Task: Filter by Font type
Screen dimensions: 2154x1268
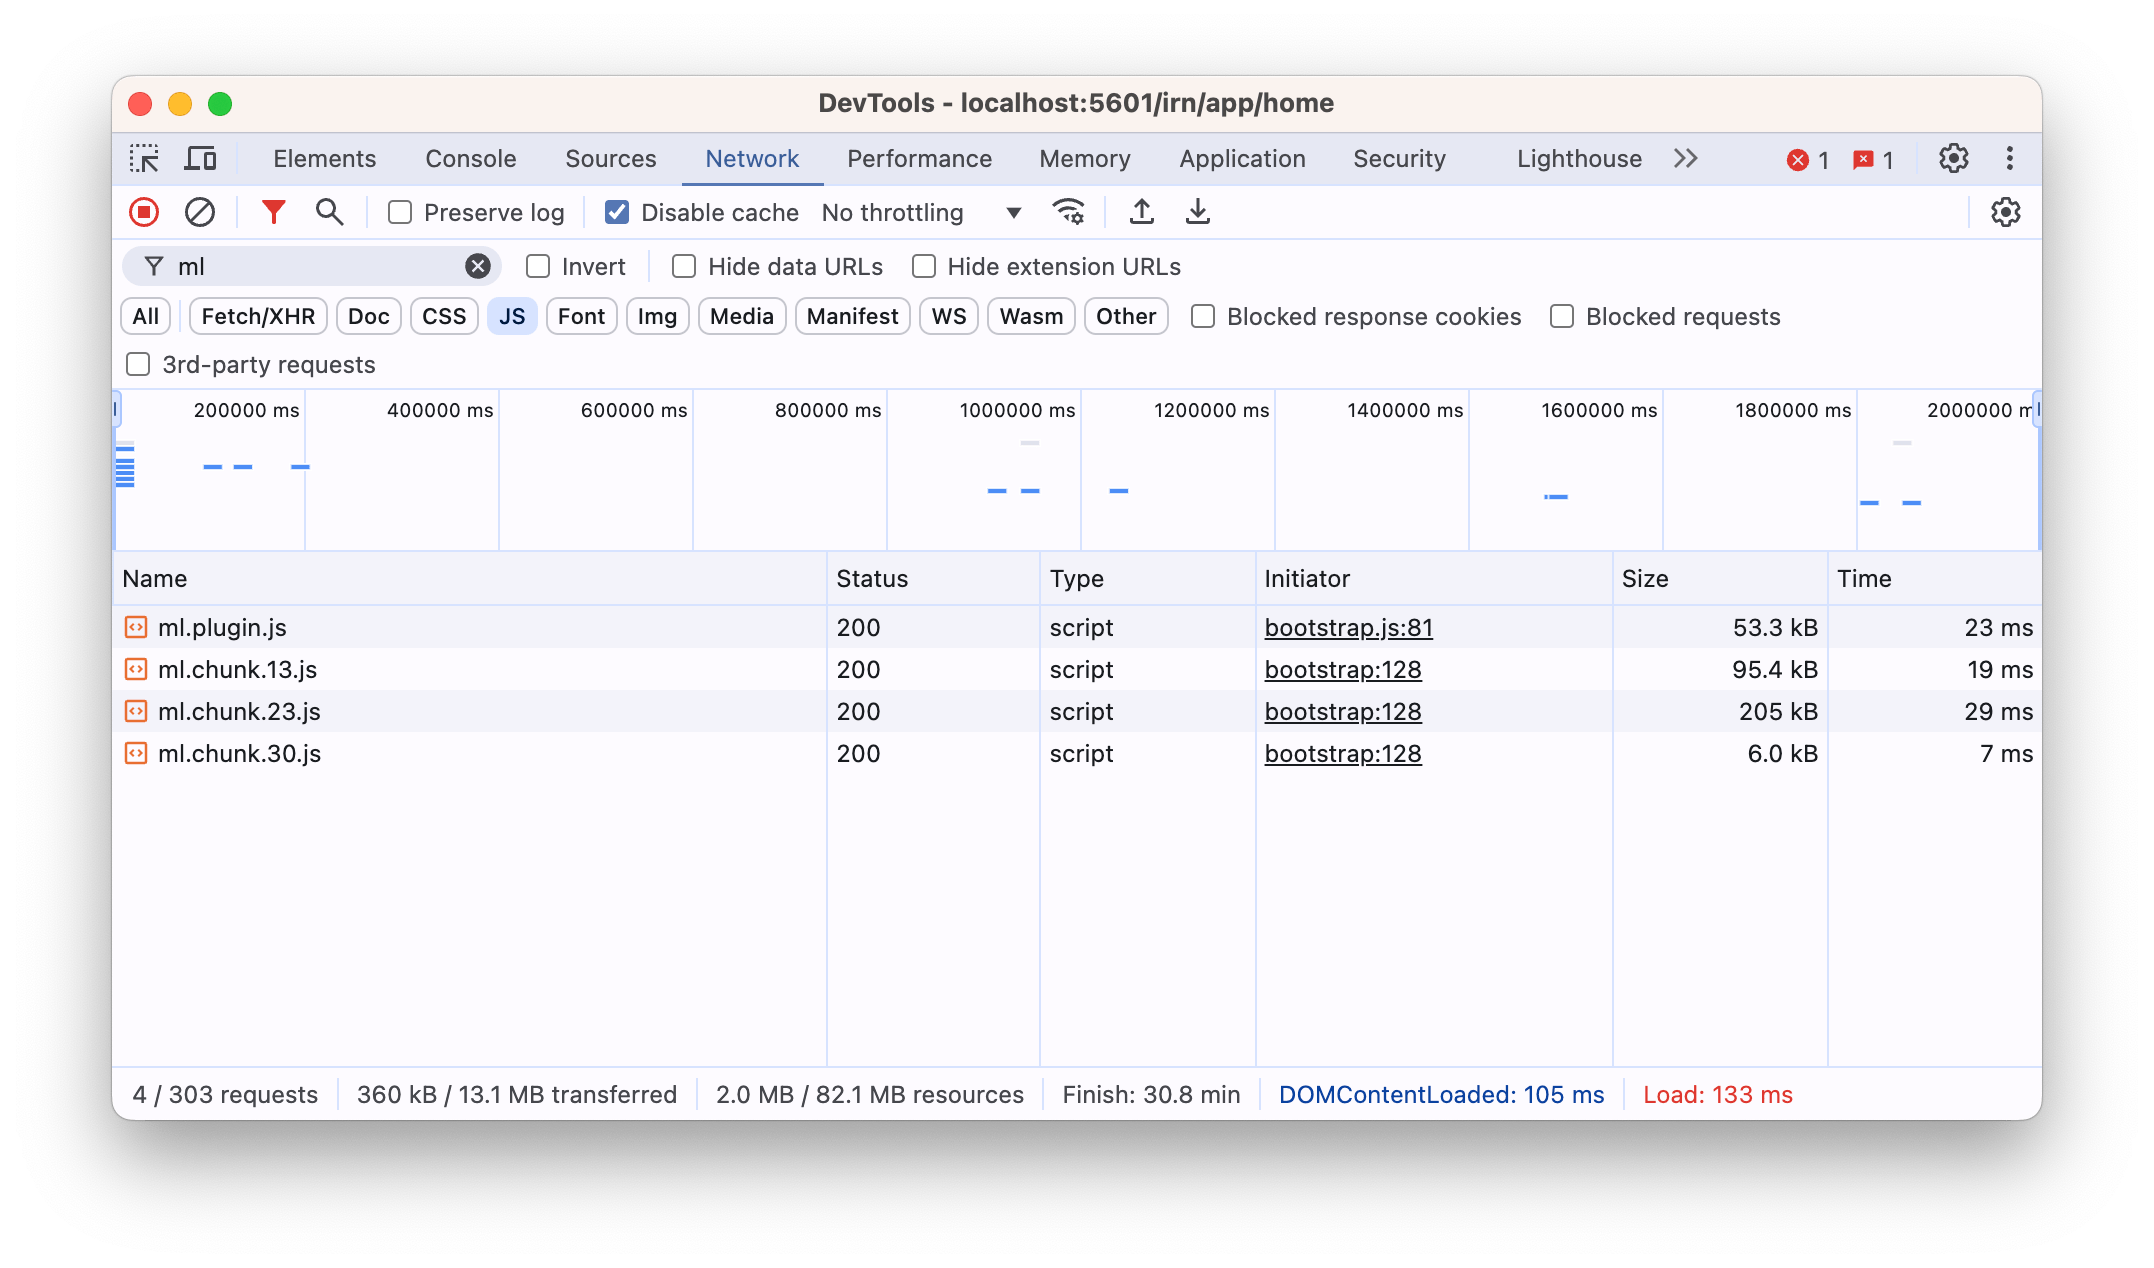Action: (x=581, y=316)
